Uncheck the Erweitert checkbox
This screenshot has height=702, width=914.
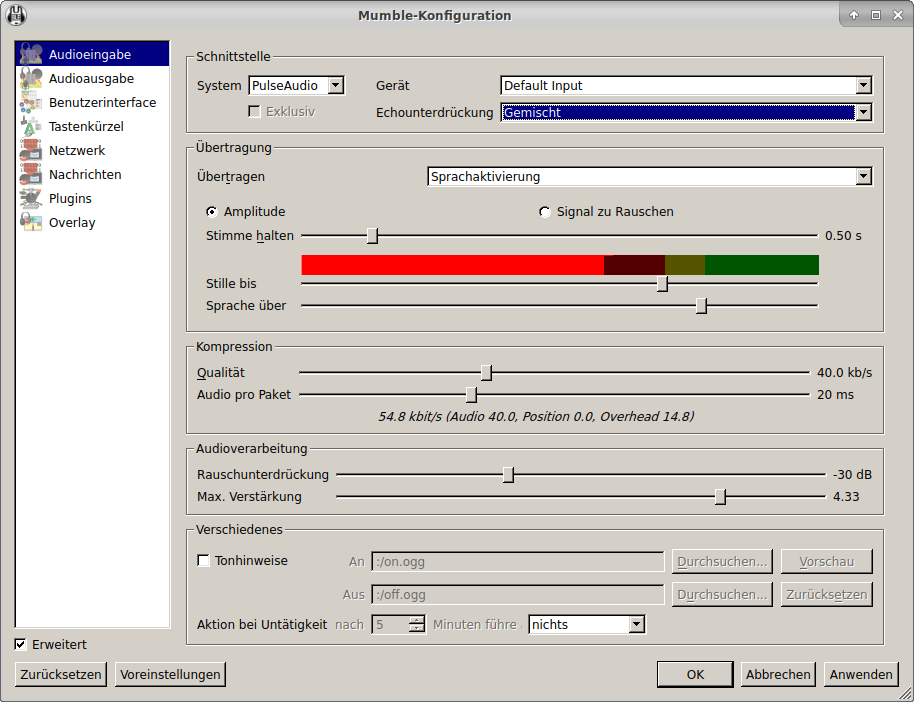point(21,644)
